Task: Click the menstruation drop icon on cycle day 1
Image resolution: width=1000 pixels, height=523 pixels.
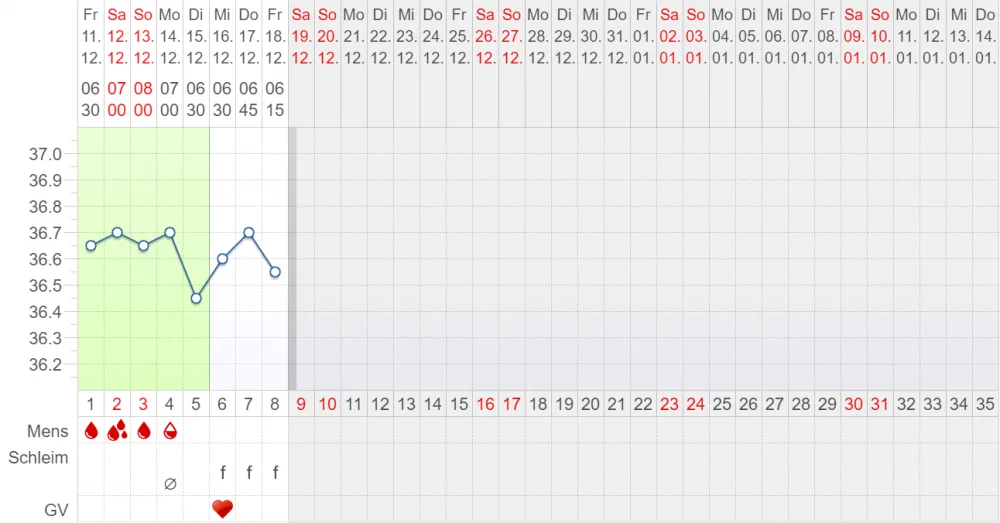Action: (91, 431)
